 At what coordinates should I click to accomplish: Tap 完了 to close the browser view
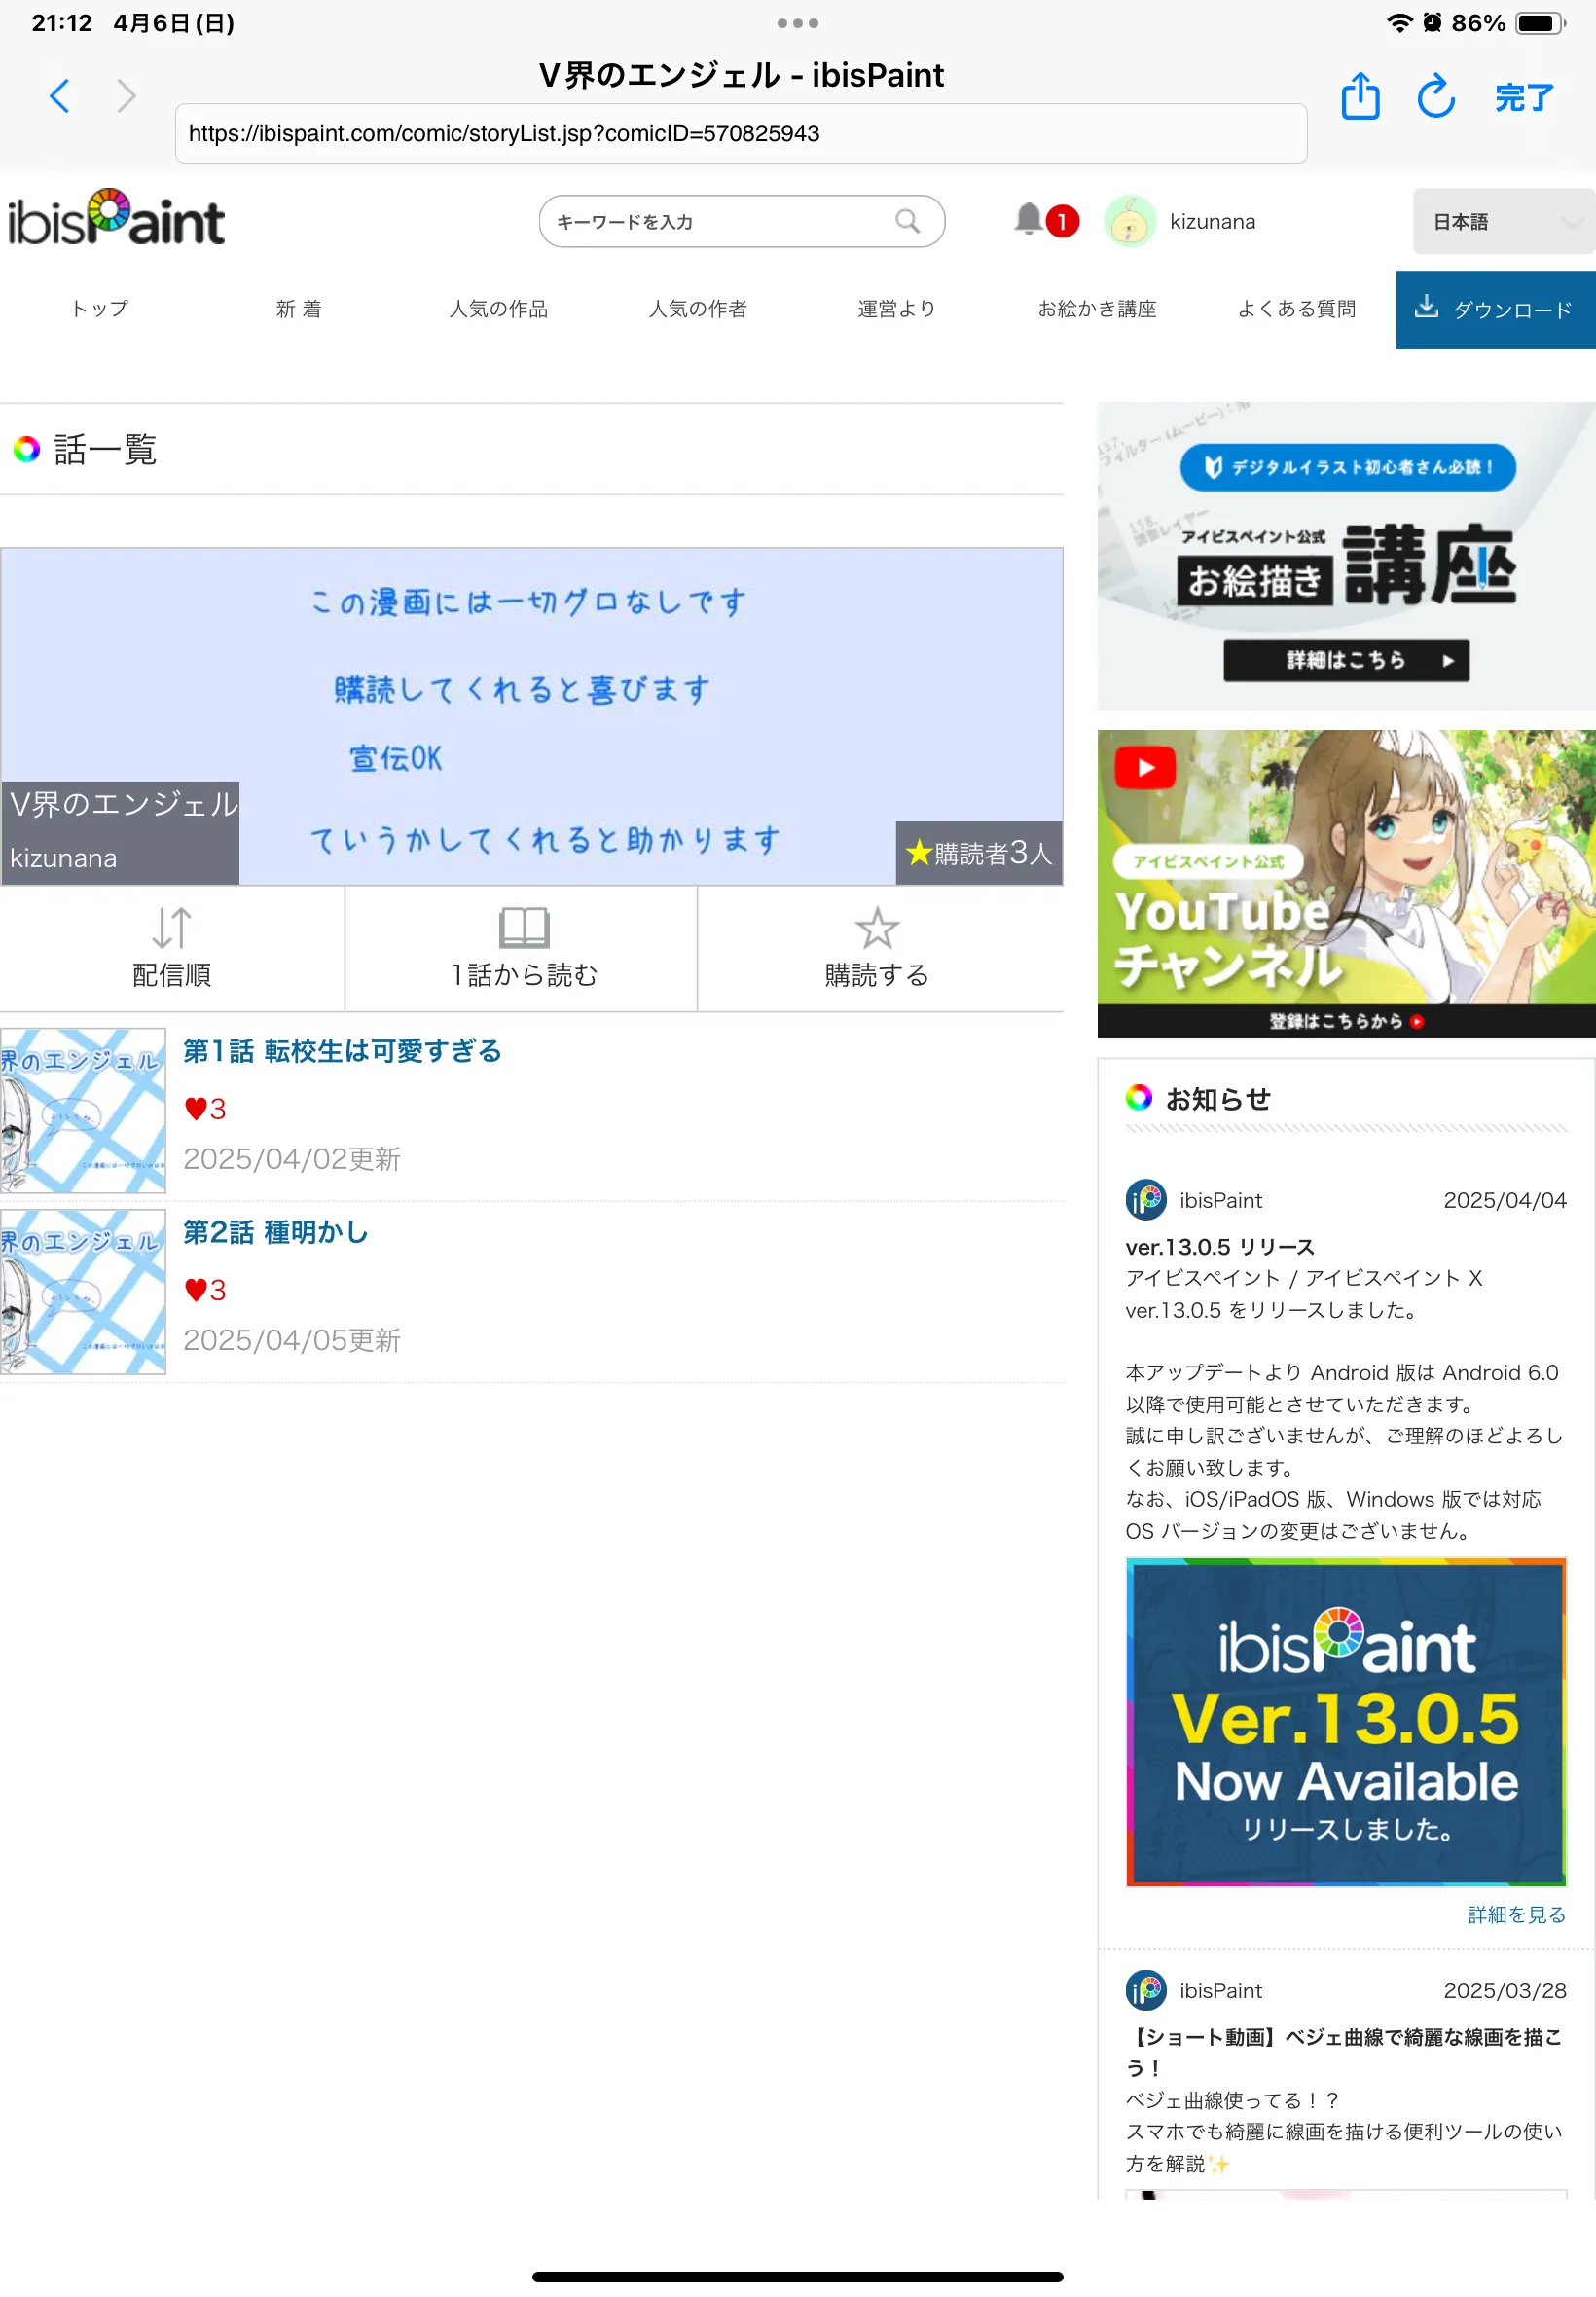coord(1524,98)
